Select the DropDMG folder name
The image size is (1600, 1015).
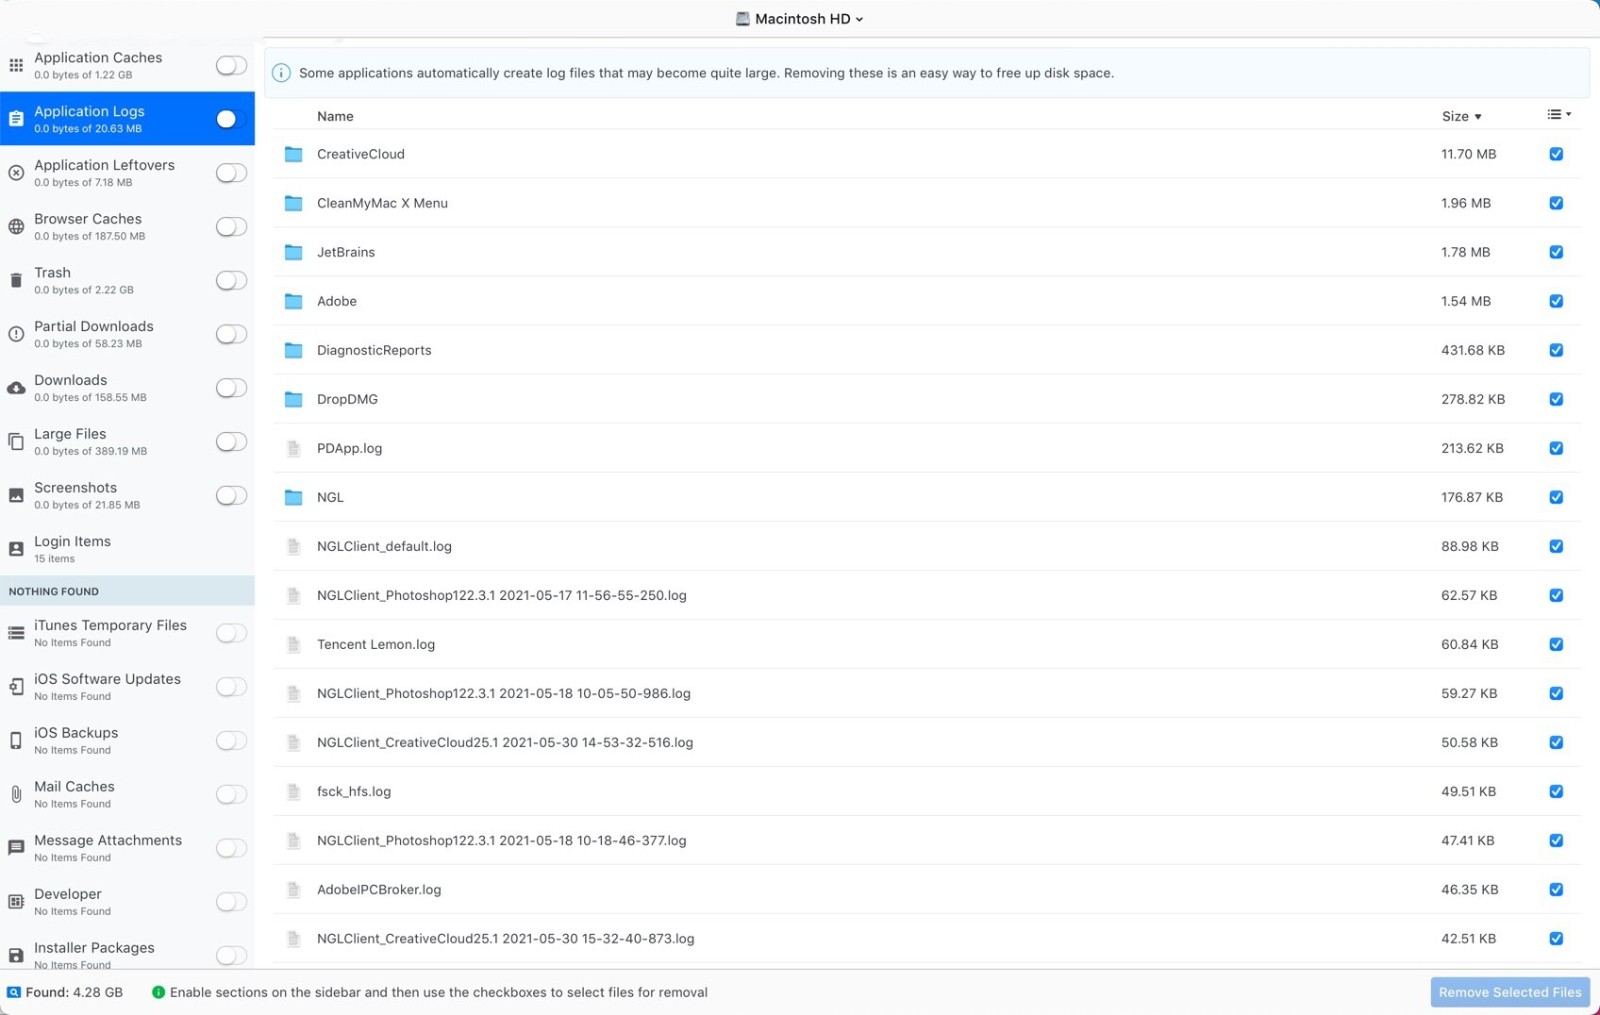coord(347,399)
